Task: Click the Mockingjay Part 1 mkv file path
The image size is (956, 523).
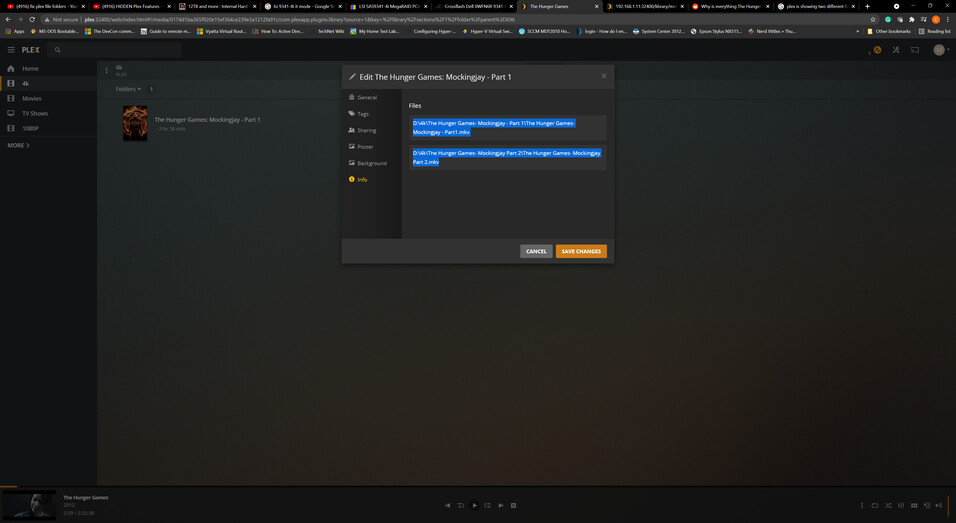Action: coord(507,127)
